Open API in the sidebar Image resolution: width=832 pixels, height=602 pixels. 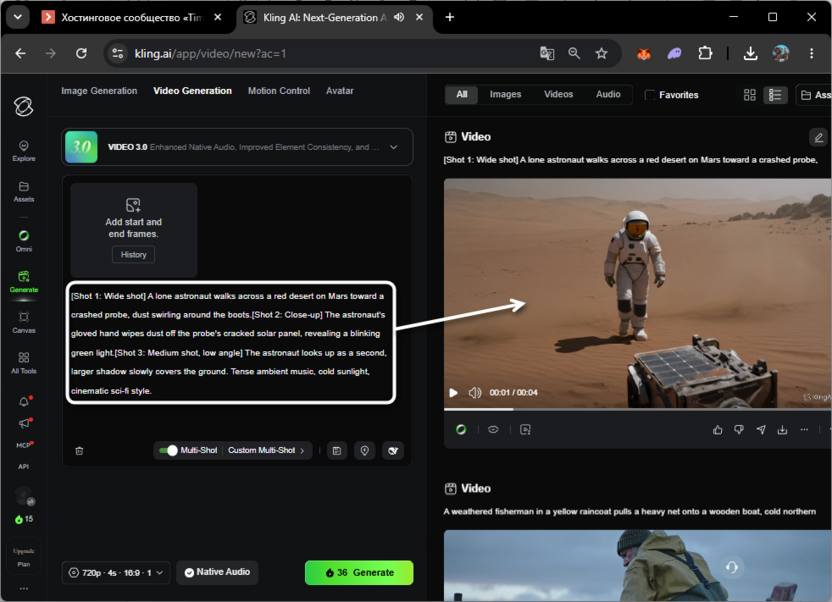pyautogui.click(x=23, y=466)
